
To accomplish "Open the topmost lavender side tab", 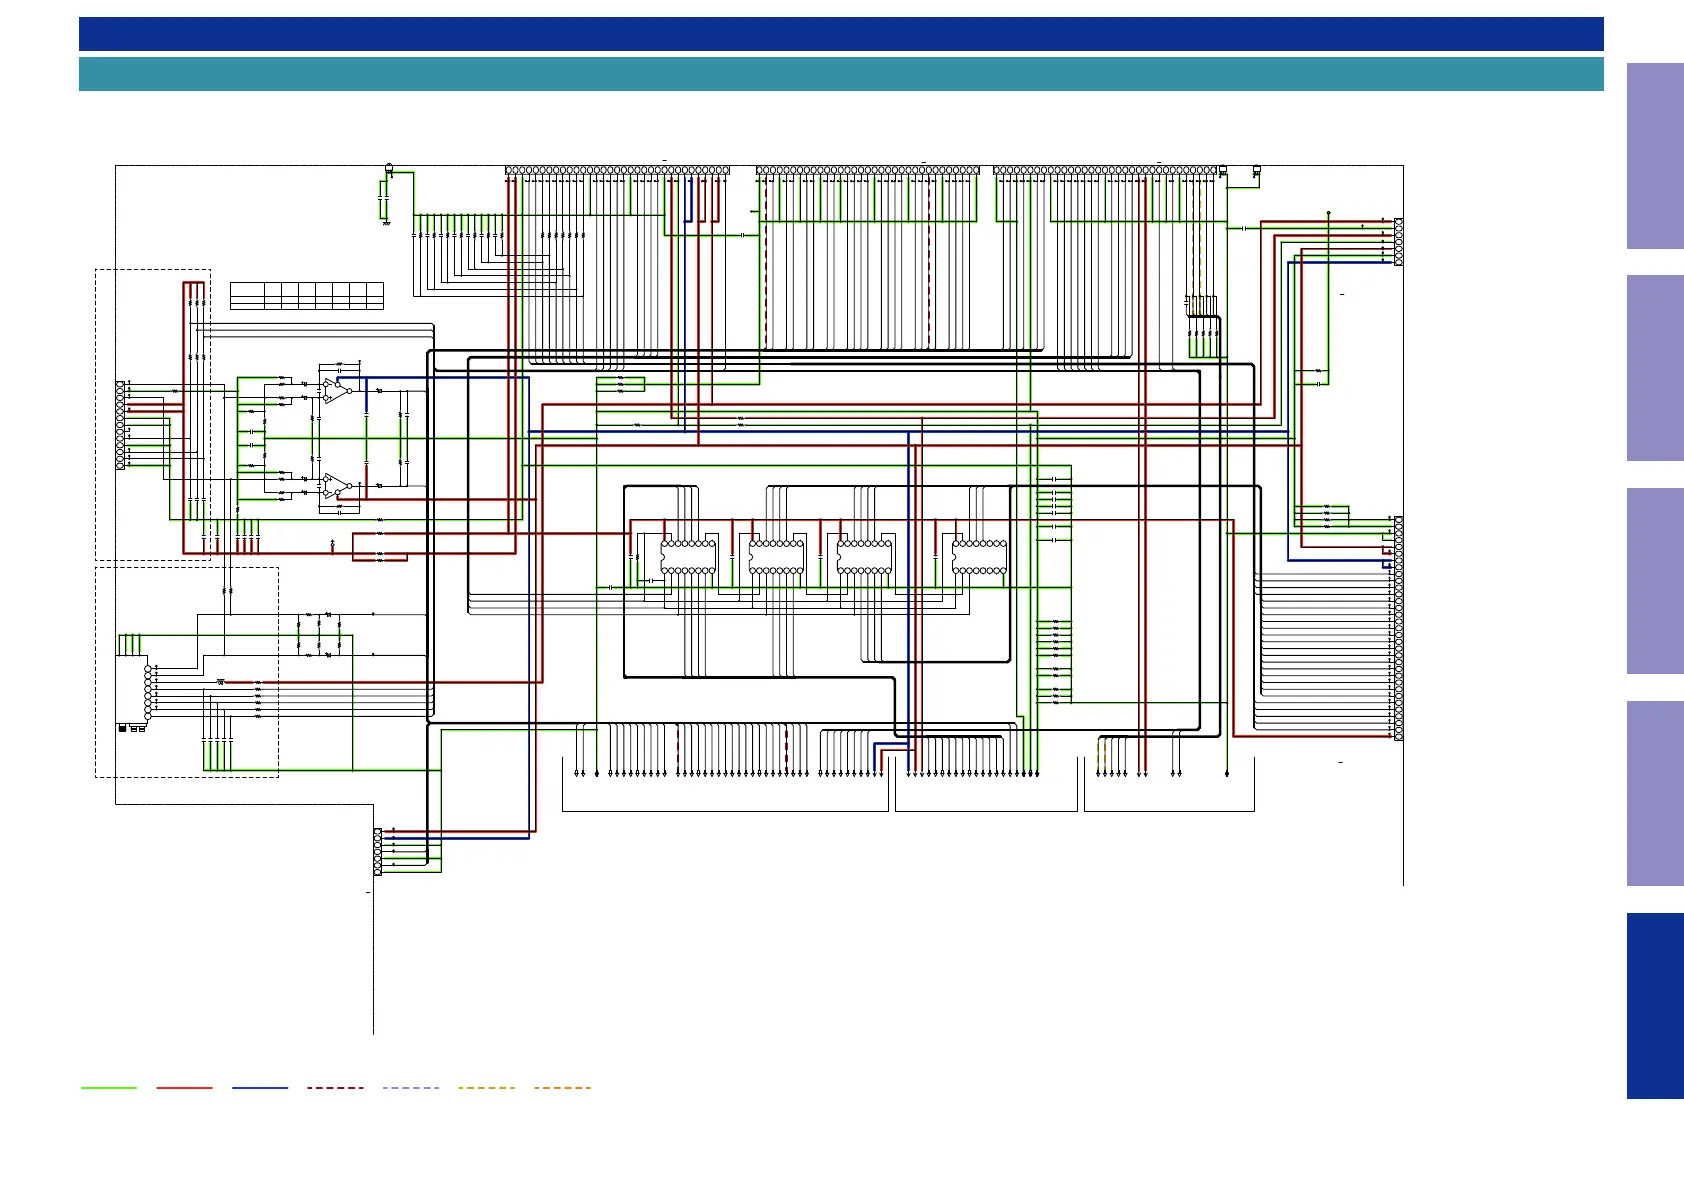I will point(1655,156).
